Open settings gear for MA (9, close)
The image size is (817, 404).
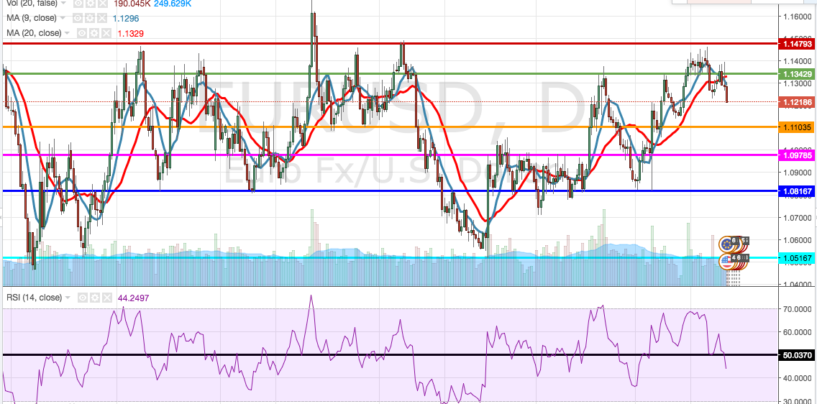coord(90,18)
